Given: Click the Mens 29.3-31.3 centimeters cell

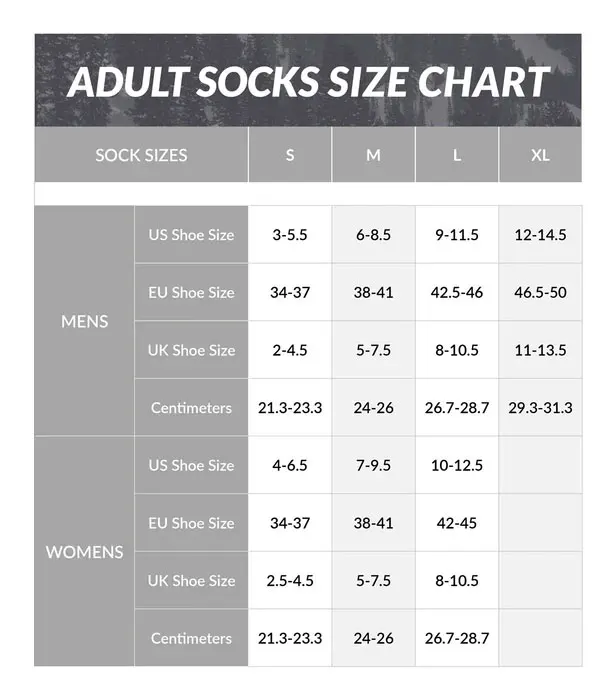Looking at the screenshot, I should pos(540,408).
